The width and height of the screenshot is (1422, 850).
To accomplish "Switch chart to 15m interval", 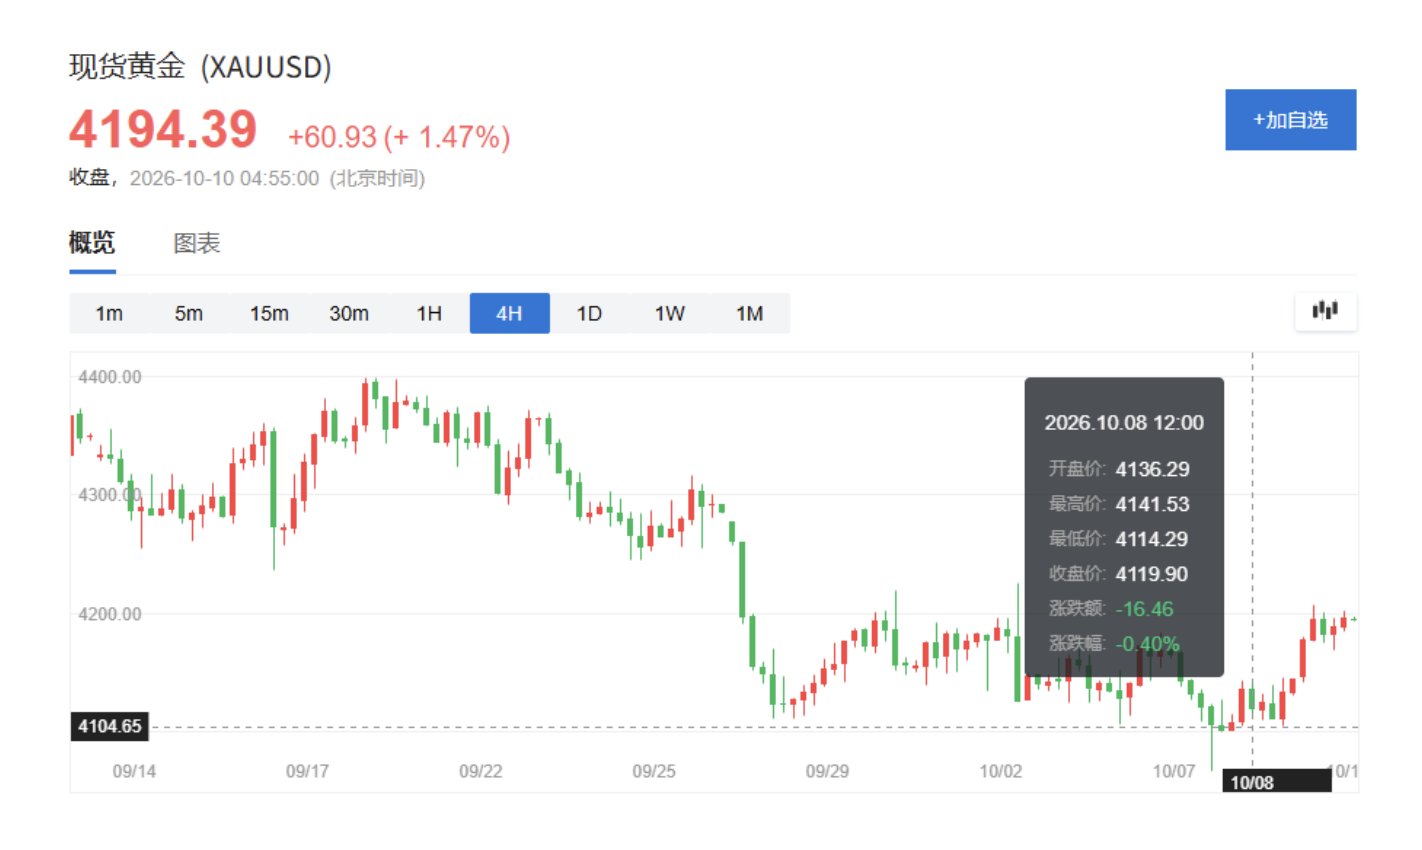I will point(269,313).
